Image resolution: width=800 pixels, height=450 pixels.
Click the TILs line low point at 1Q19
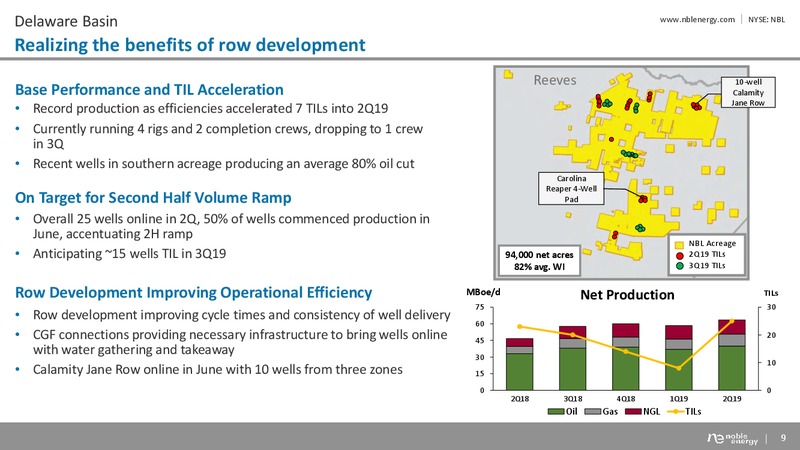click(679, 368)
